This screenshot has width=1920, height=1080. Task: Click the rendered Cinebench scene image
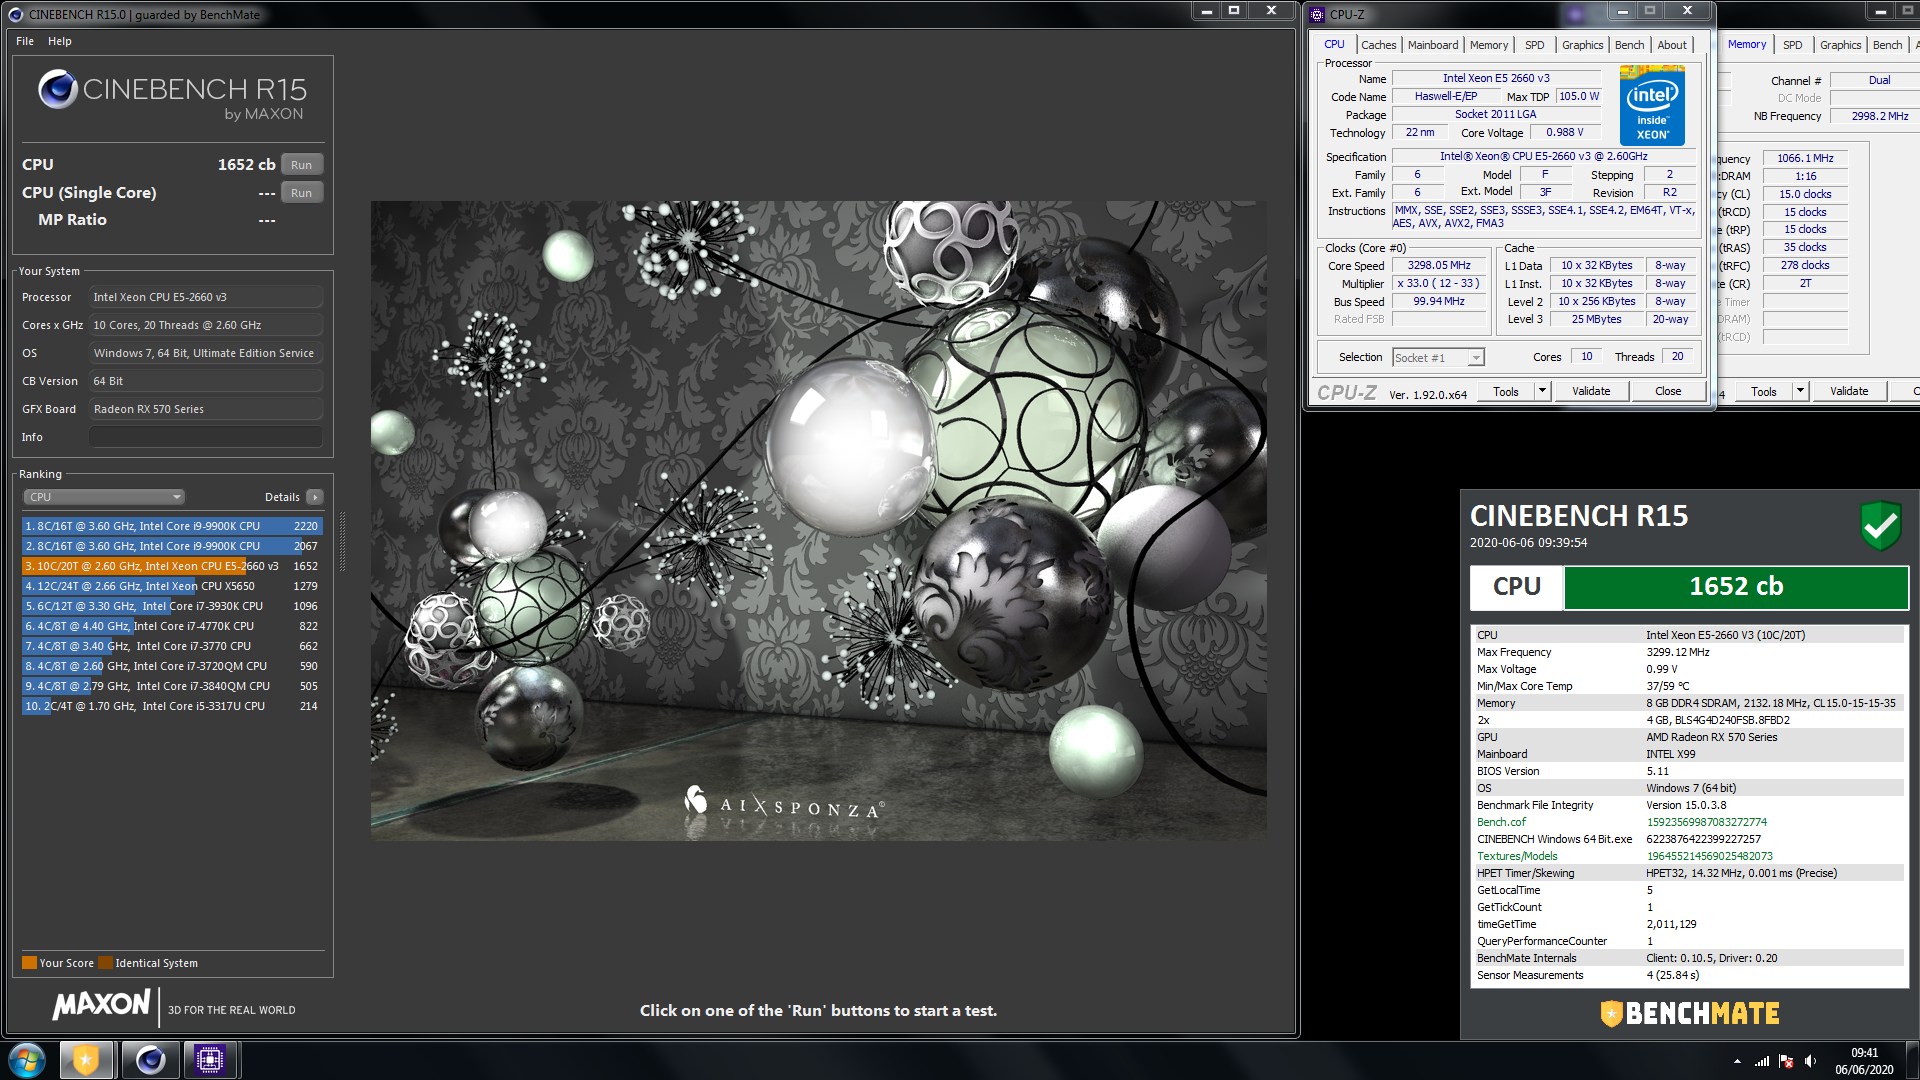[818, 520]
